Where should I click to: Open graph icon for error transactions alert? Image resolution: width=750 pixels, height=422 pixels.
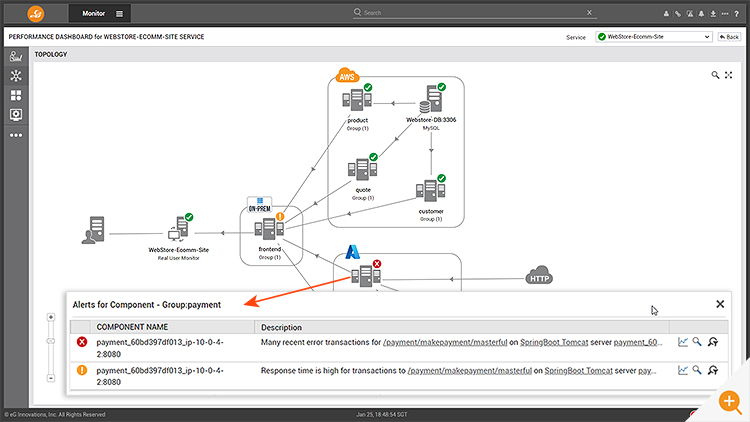point(683,342)
